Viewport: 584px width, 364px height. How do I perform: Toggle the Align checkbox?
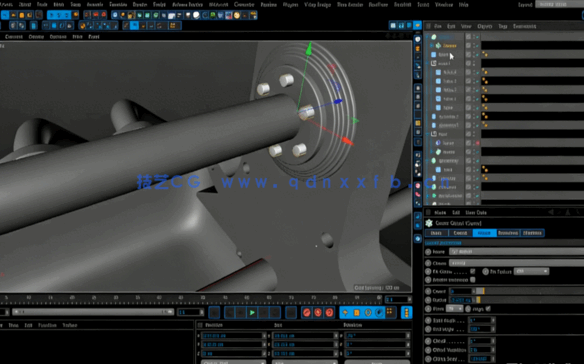(488, 308)
